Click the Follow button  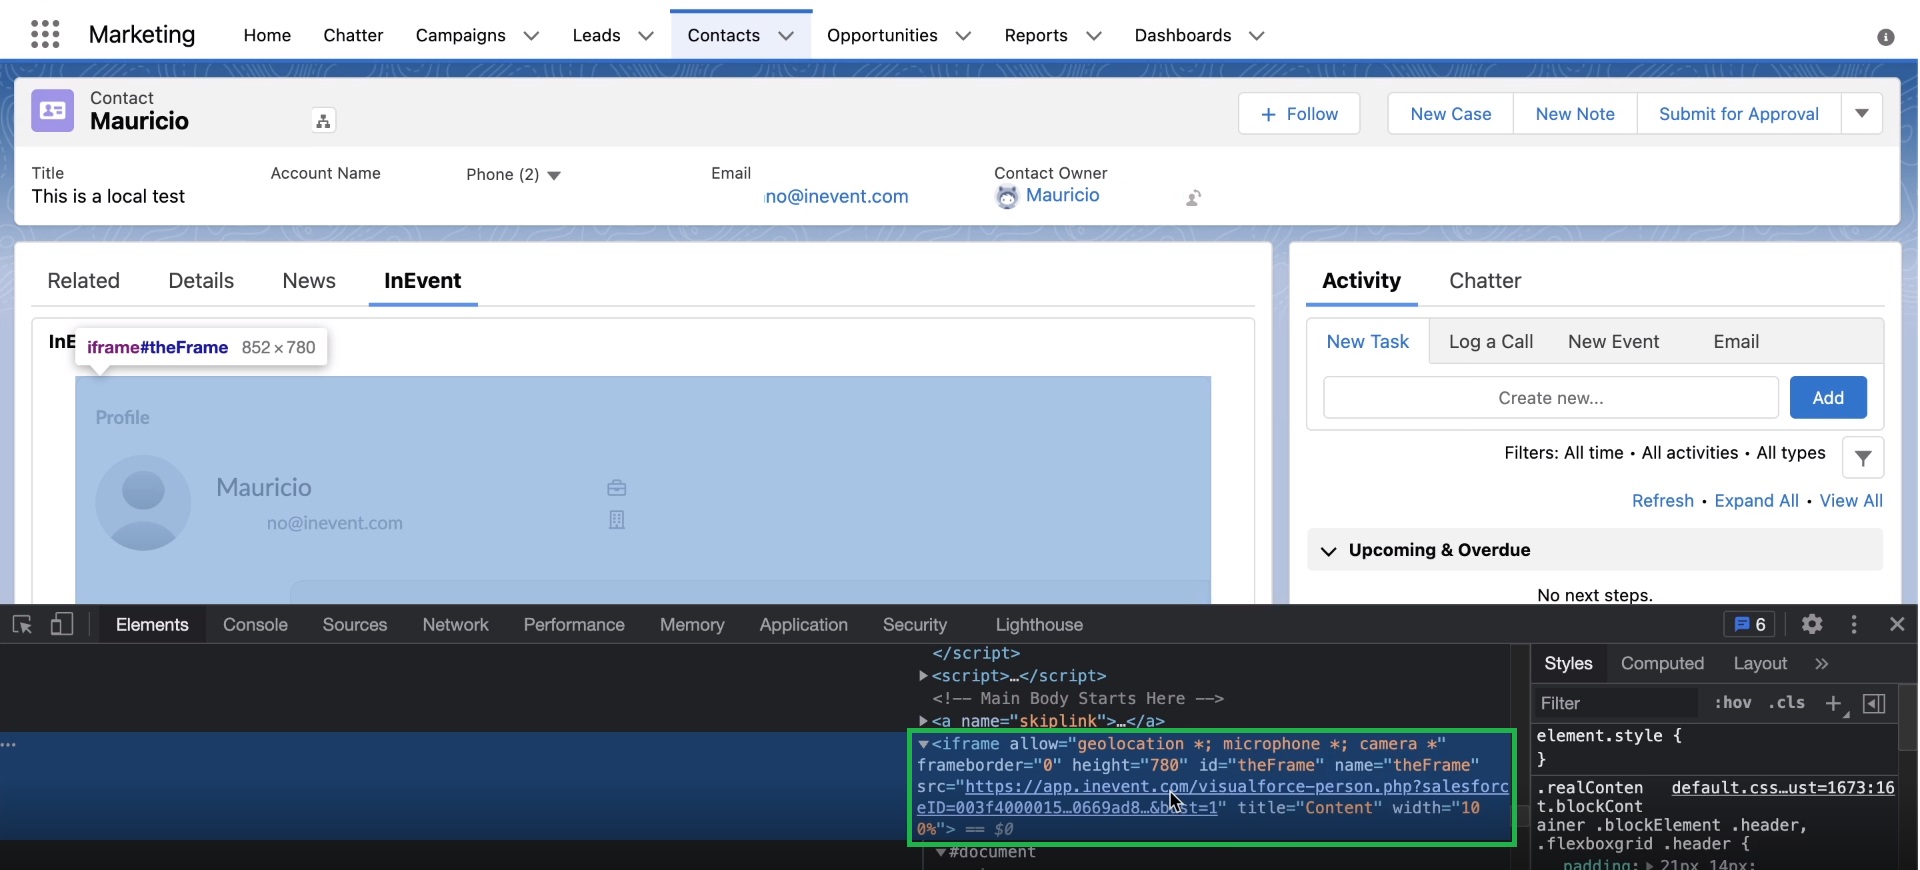pyautogui.click(x=1299, y=114)
